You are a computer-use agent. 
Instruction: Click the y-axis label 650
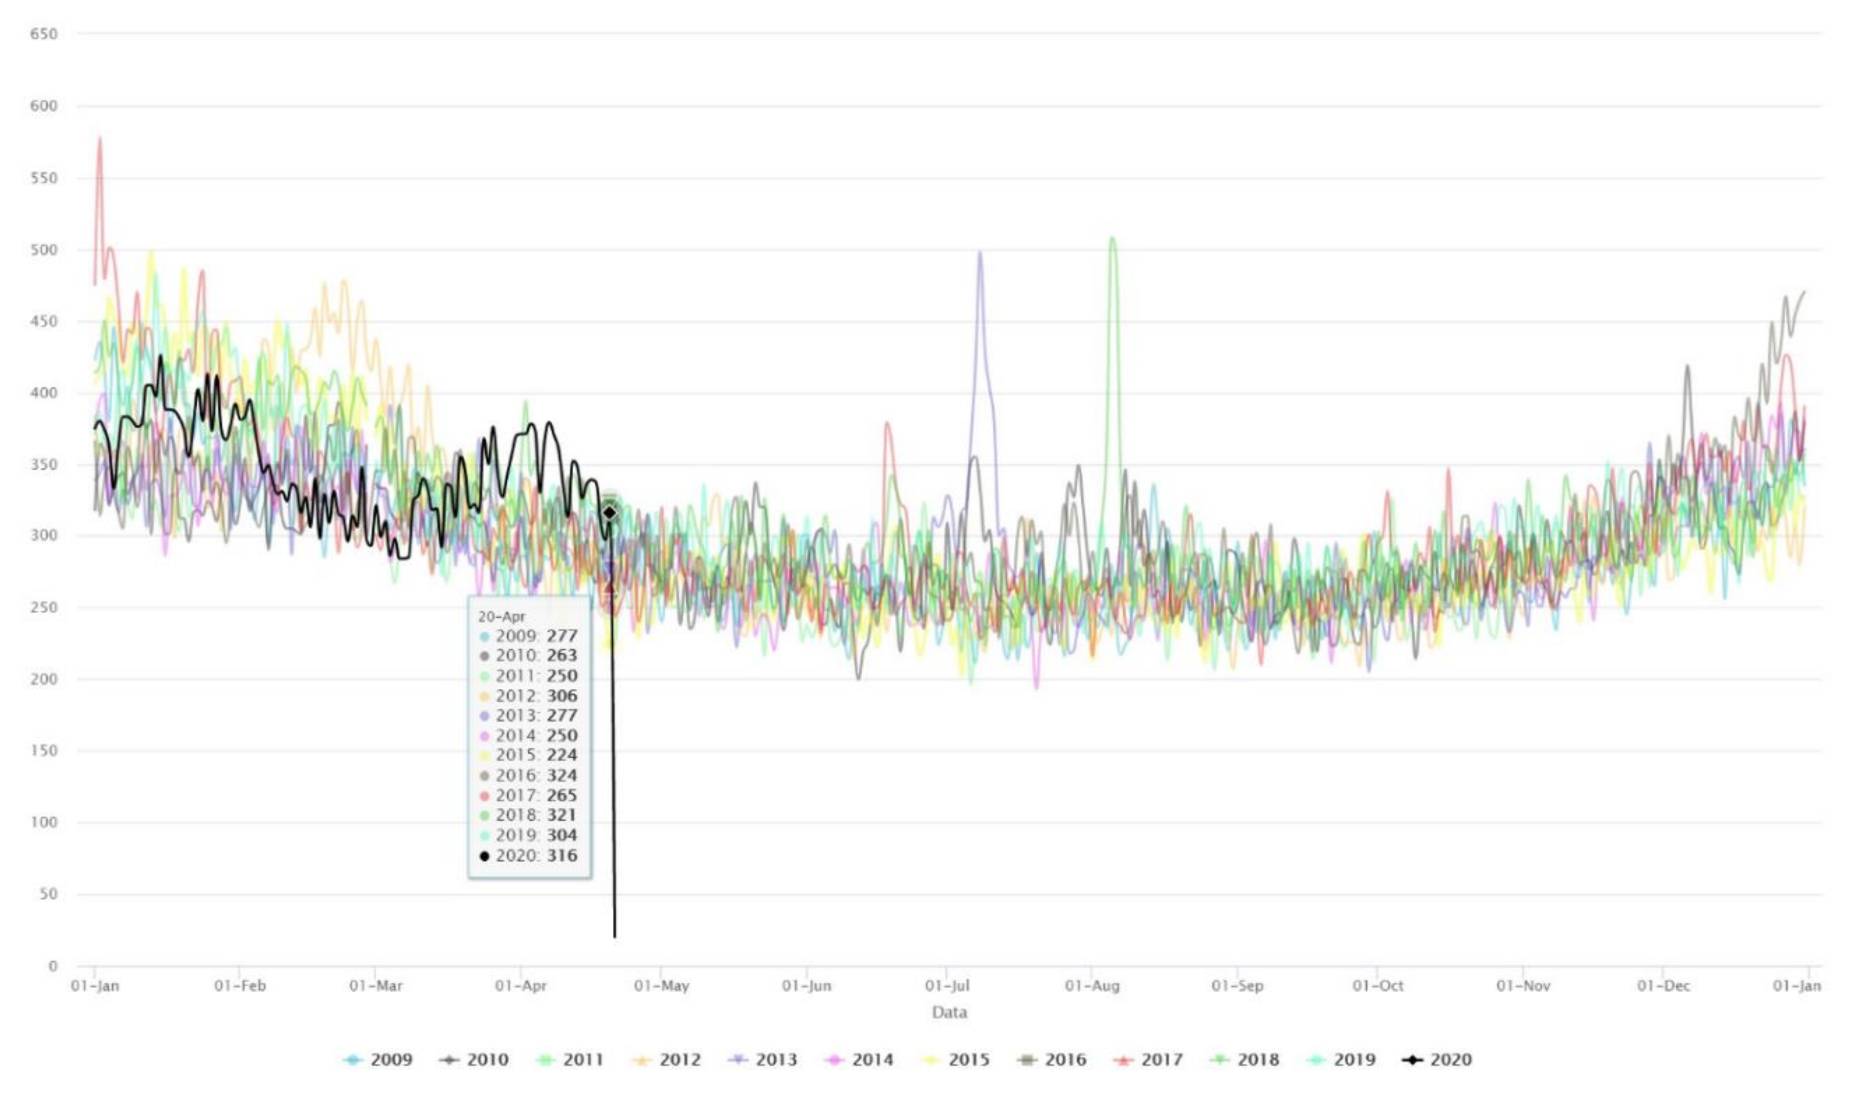[44, 34]
